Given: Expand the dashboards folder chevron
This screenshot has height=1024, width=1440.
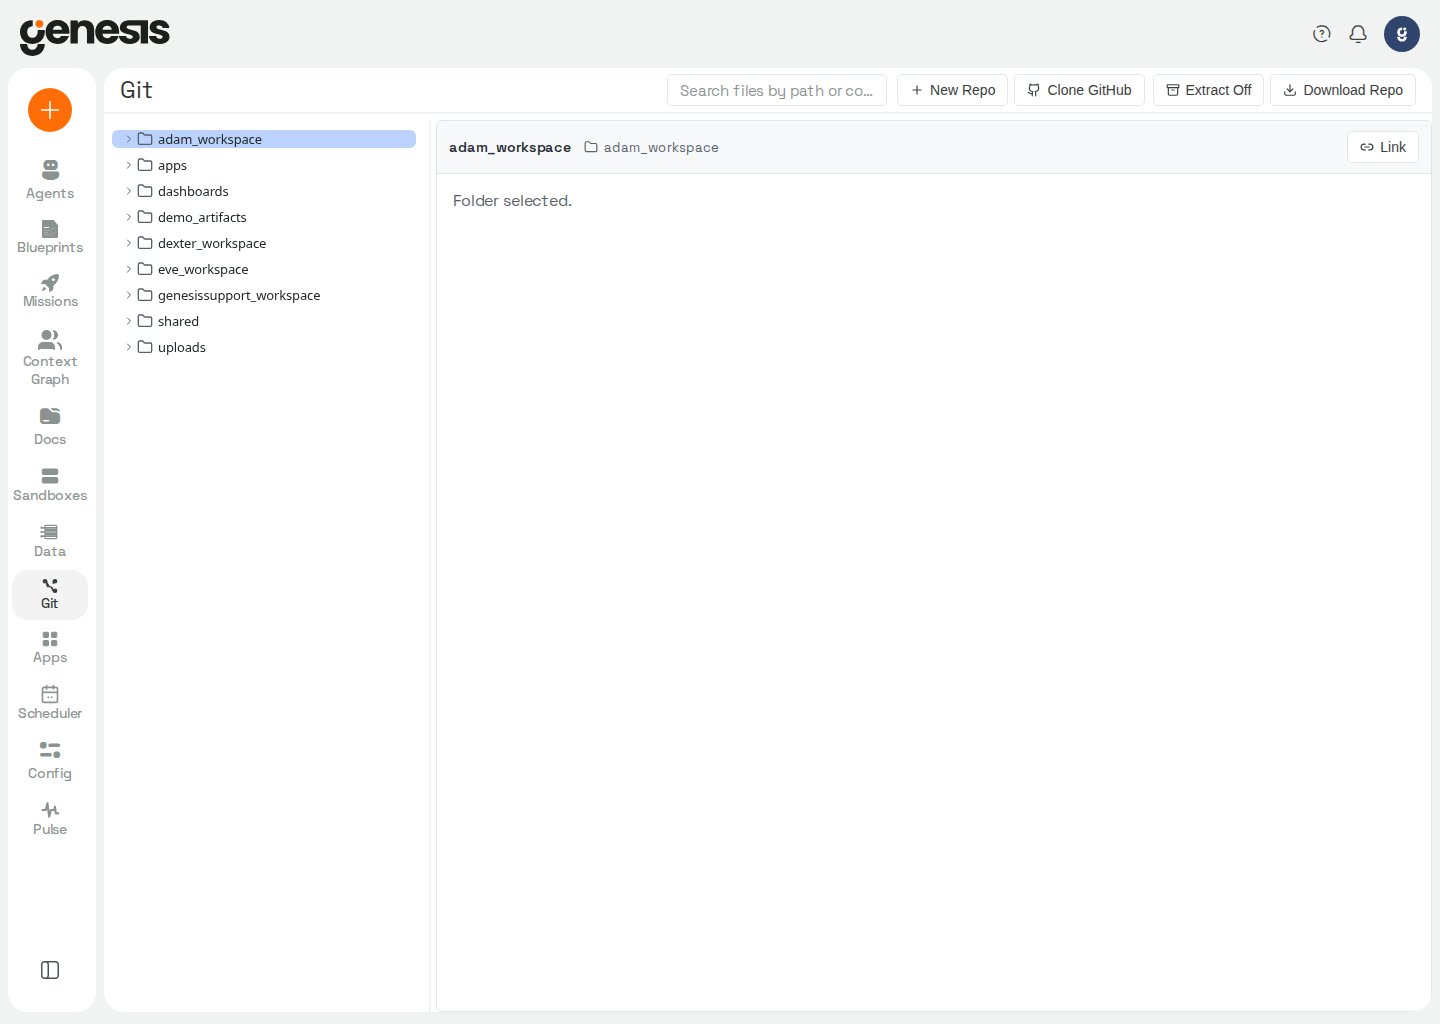Looking at the screenshot, I should (x=129, y=191).
